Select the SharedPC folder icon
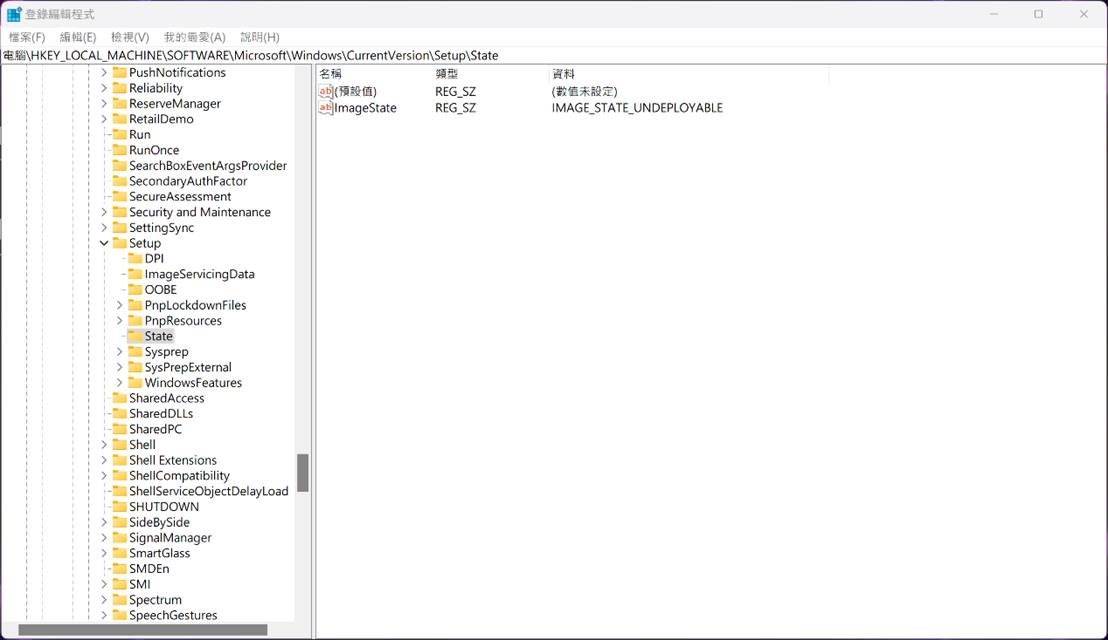 (x=119, y=429)
